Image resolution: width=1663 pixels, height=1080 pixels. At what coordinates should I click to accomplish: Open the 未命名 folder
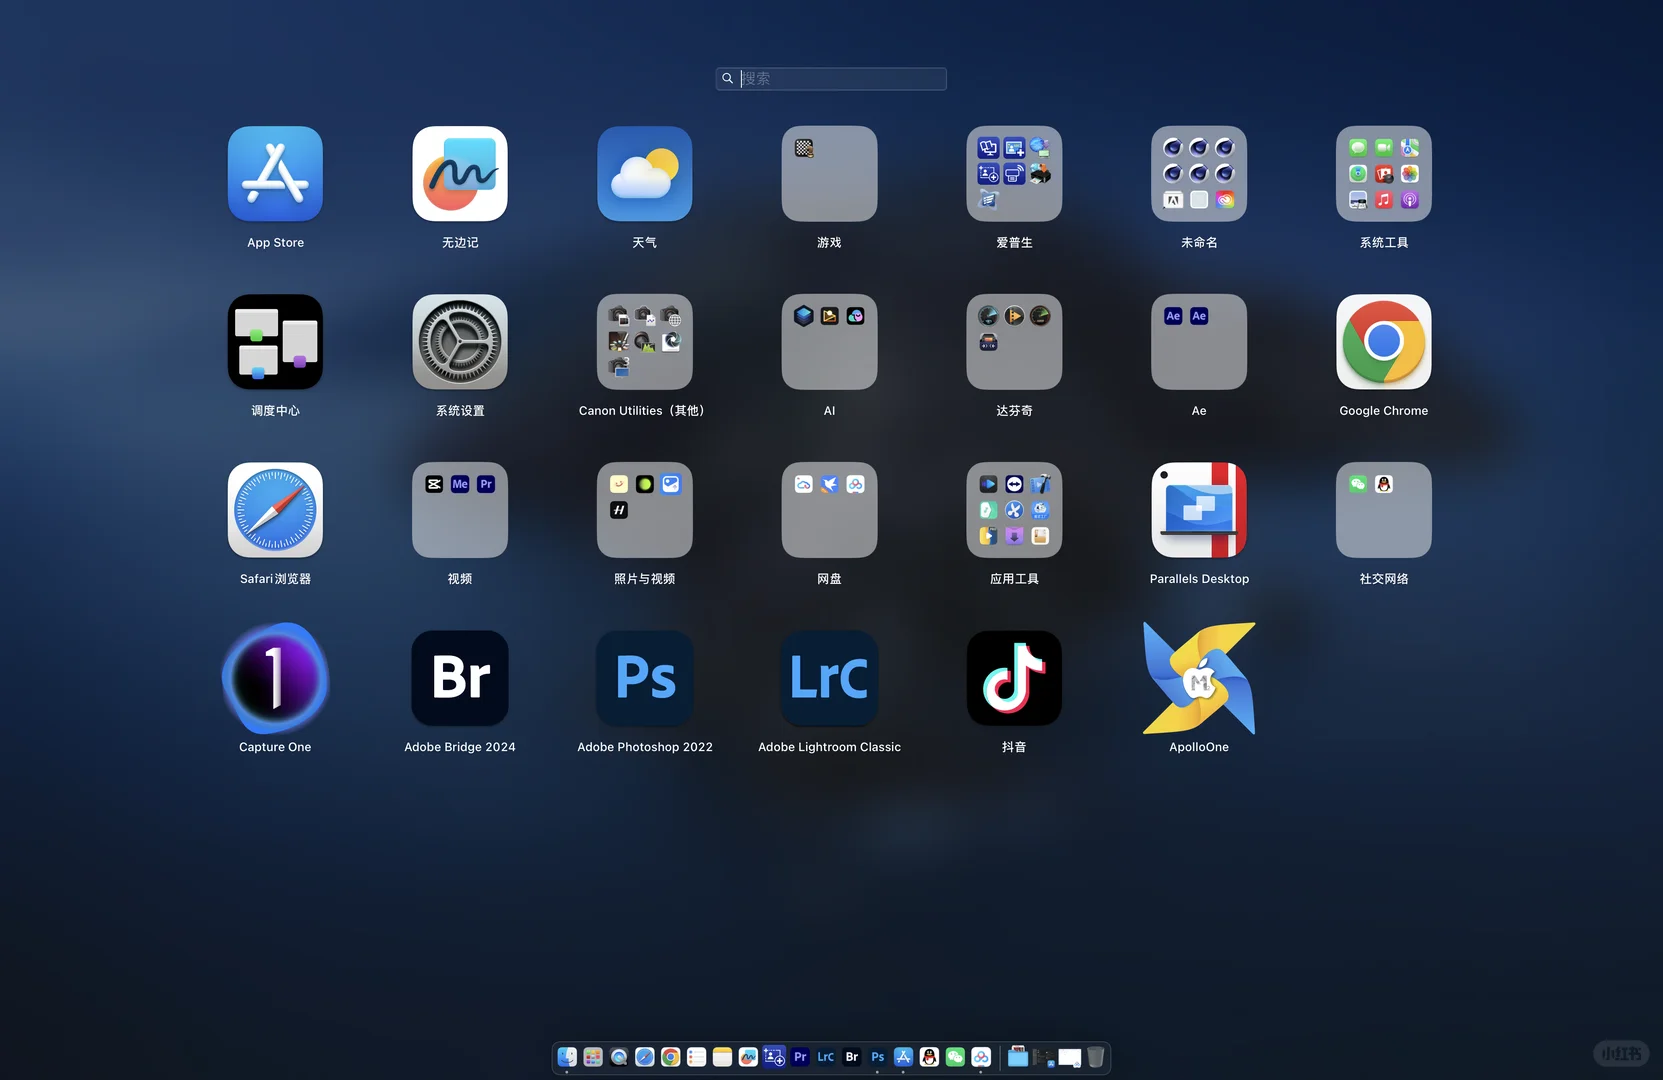(x=1199, y=174)
